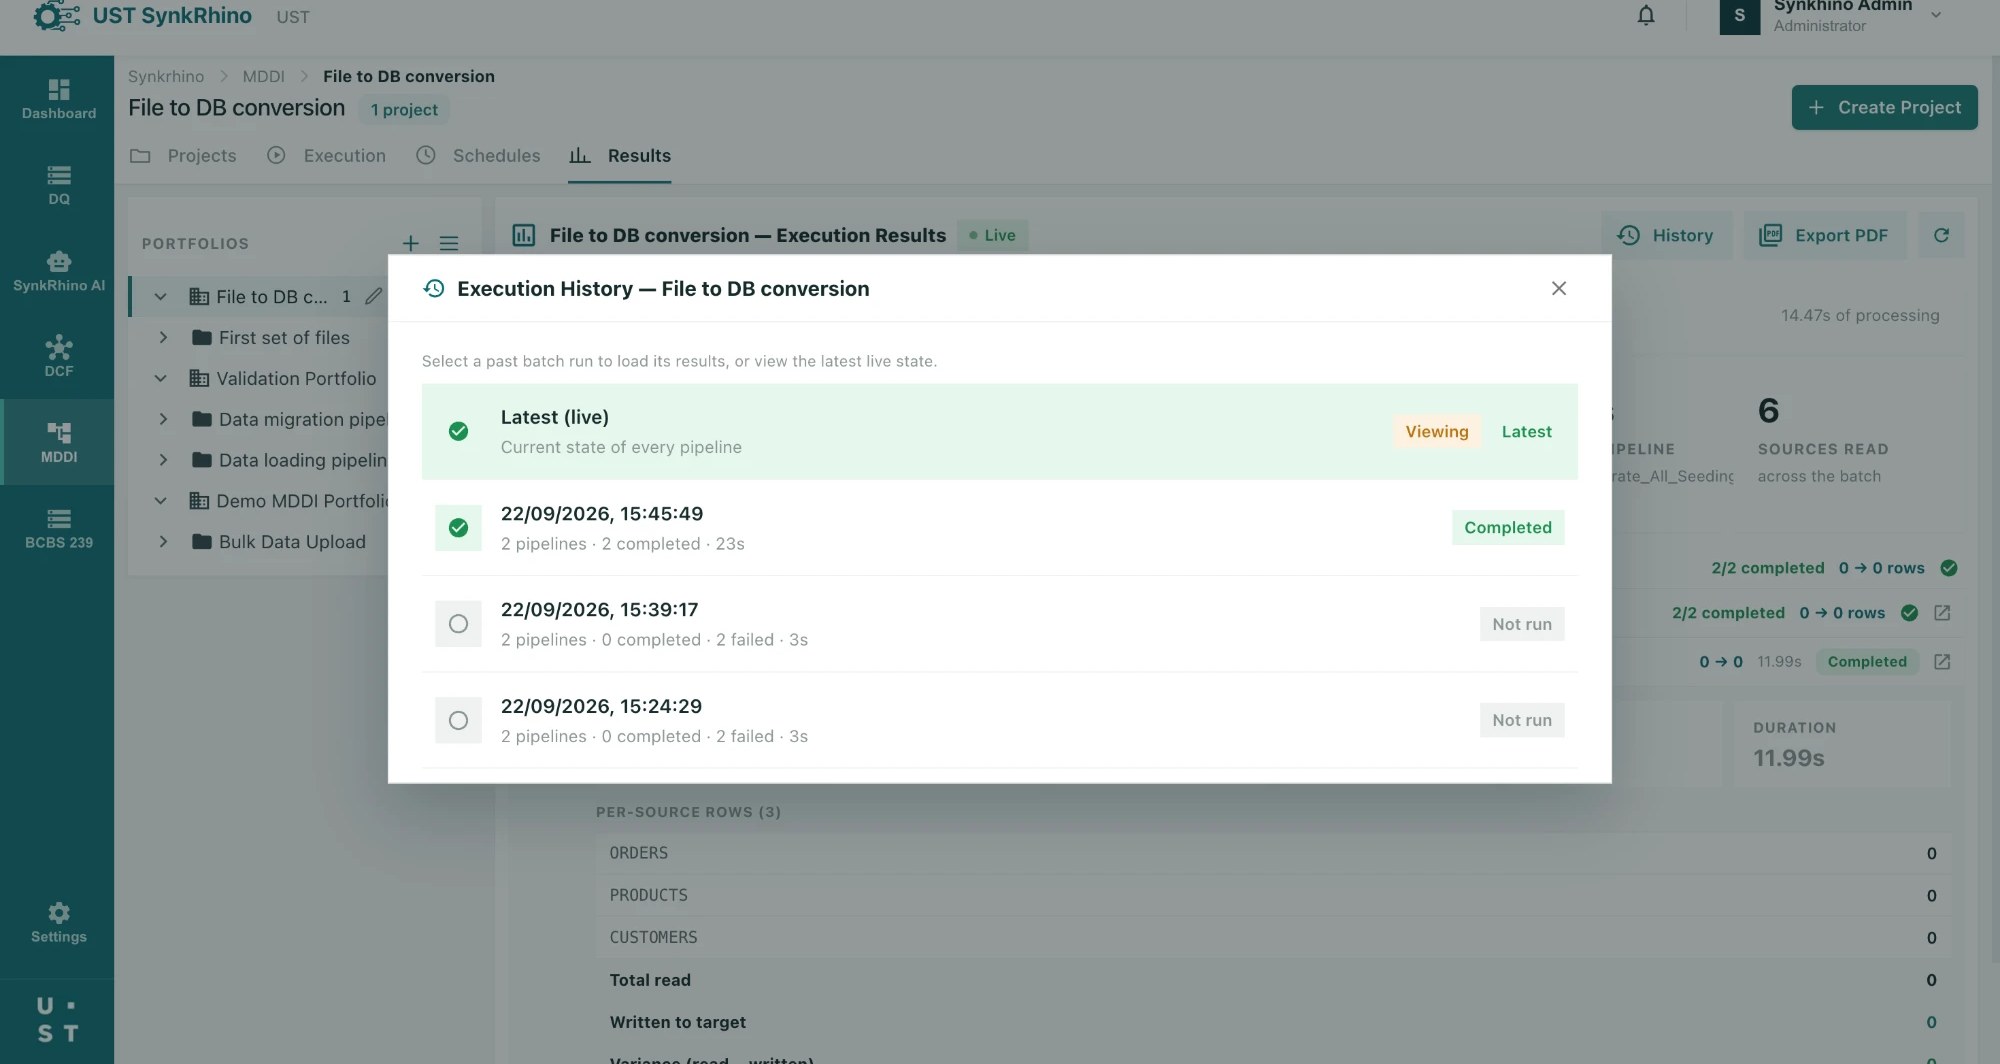Click the notifications bell icon
The image size is (2000, 1064).
[x=1645, y=15]
